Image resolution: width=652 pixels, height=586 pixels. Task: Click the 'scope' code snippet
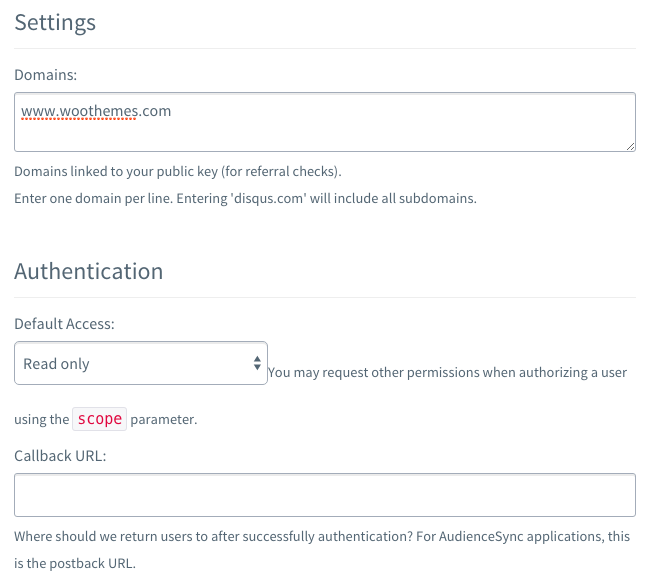[99, 419]
